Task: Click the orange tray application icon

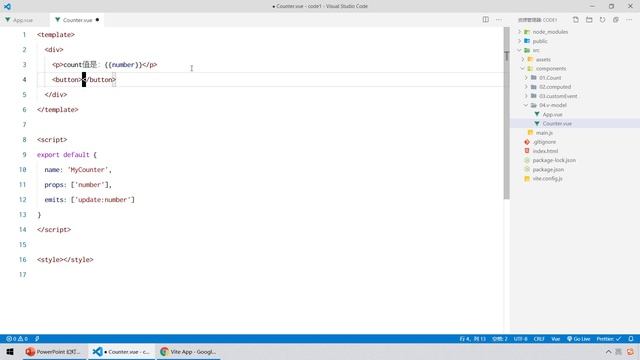Action: click(x=631, y=351)
